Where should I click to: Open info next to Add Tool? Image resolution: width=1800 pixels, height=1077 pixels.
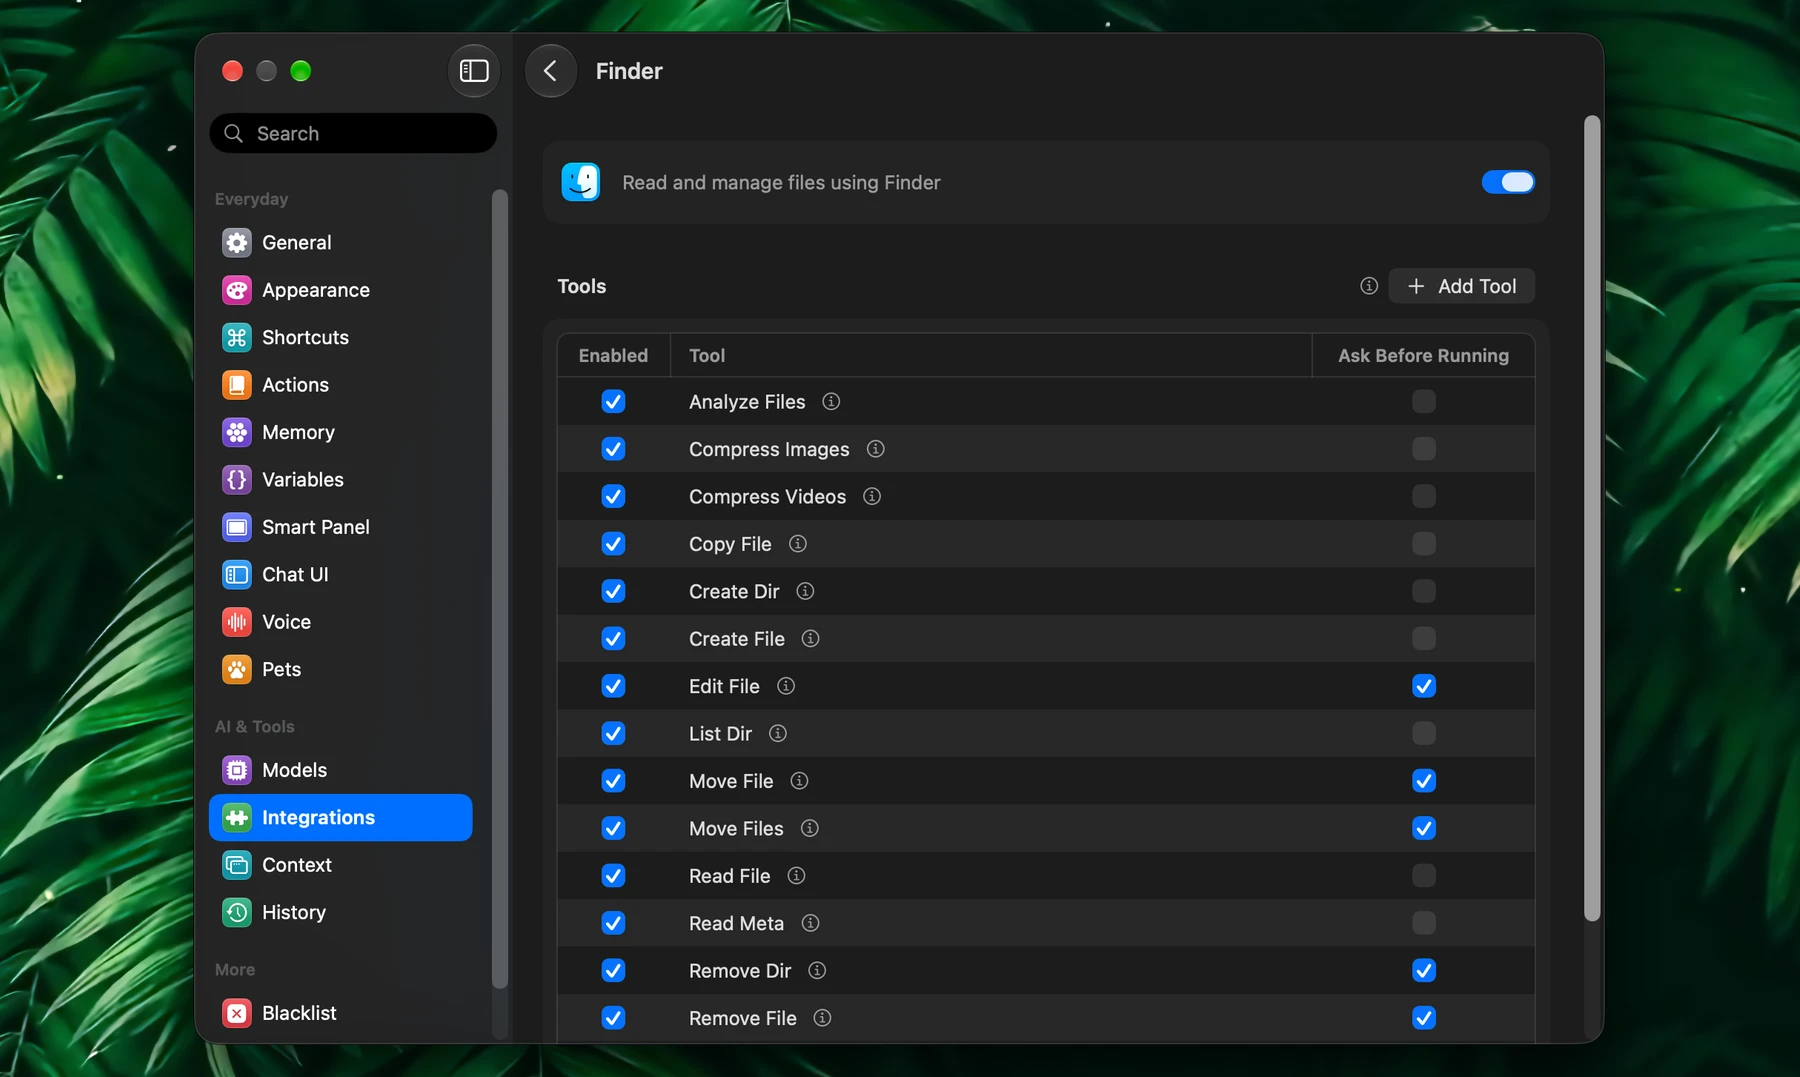coord(1369,286)
